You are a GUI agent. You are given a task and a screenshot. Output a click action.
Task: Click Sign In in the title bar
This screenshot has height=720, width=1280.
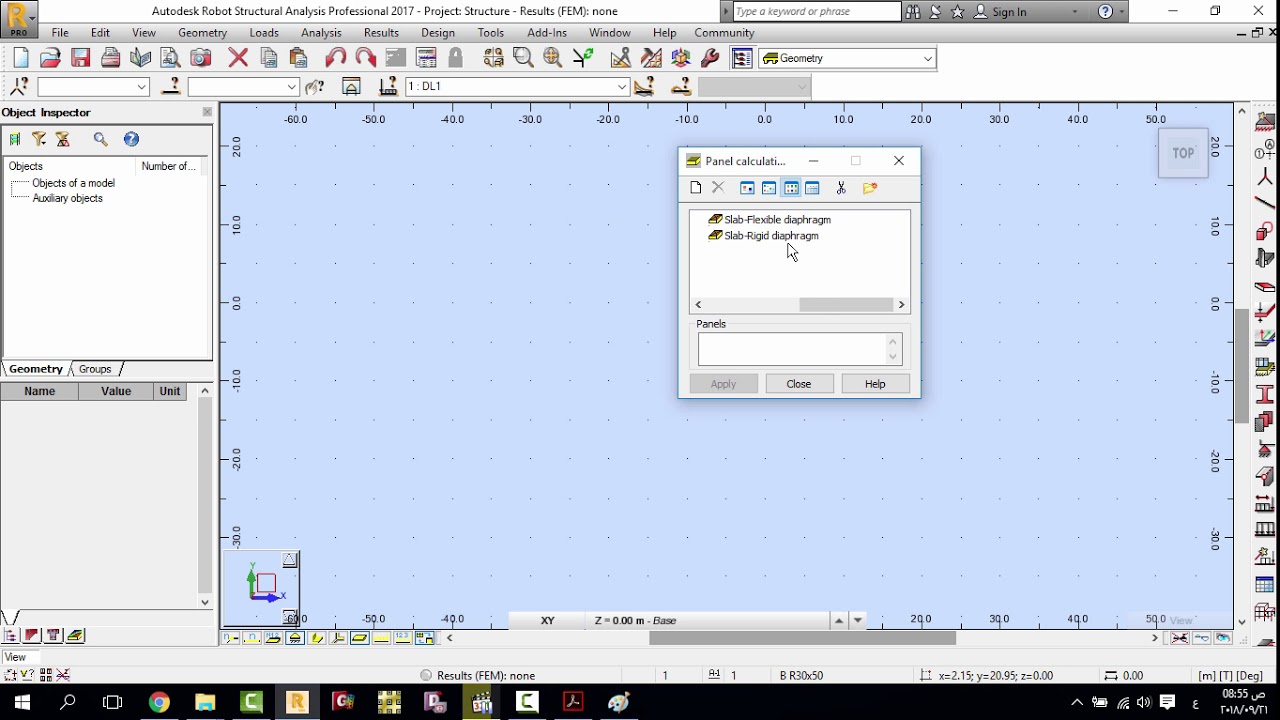pos(1009,12)
